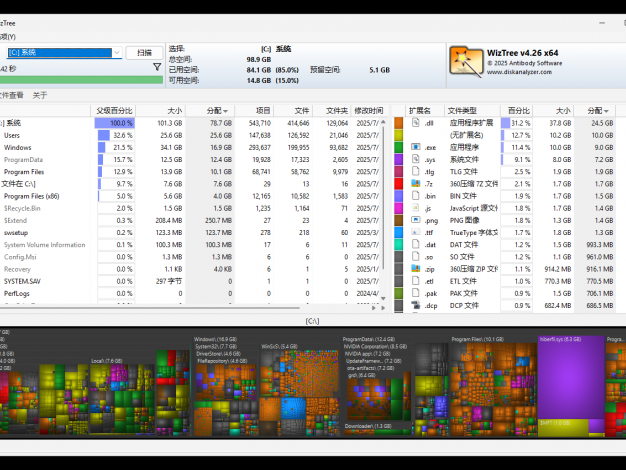Click the Downloader treemap block label
Screen dimensions: 626x470
point(368,426)
